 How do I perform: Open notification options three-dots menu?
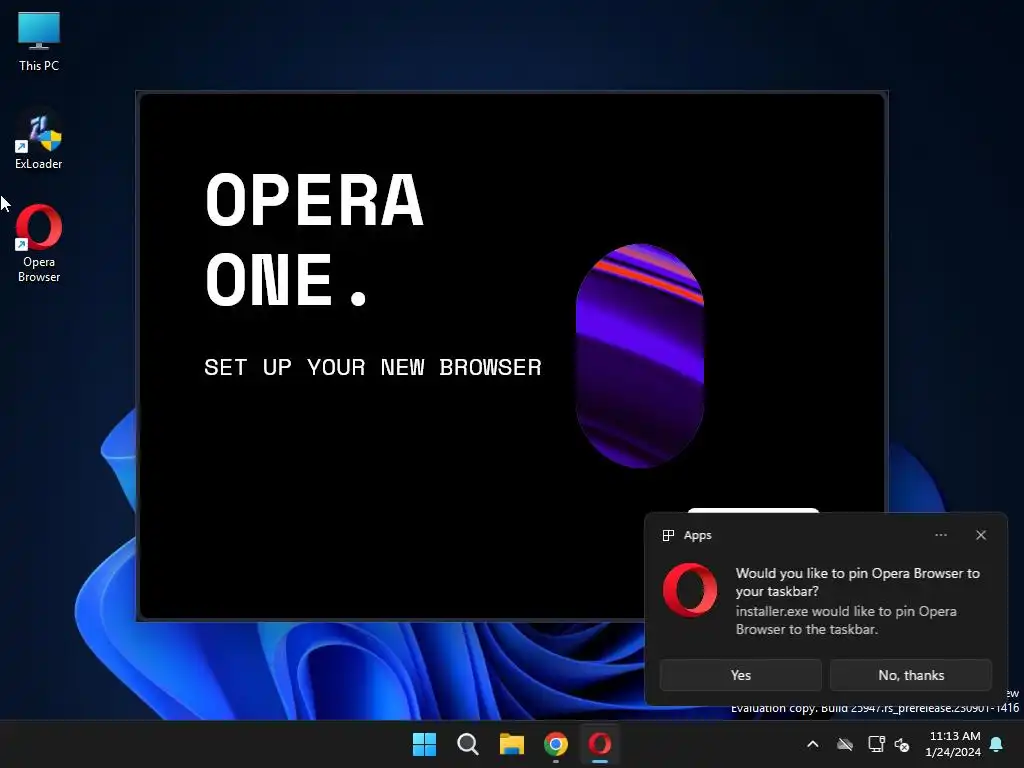(940, 535)
